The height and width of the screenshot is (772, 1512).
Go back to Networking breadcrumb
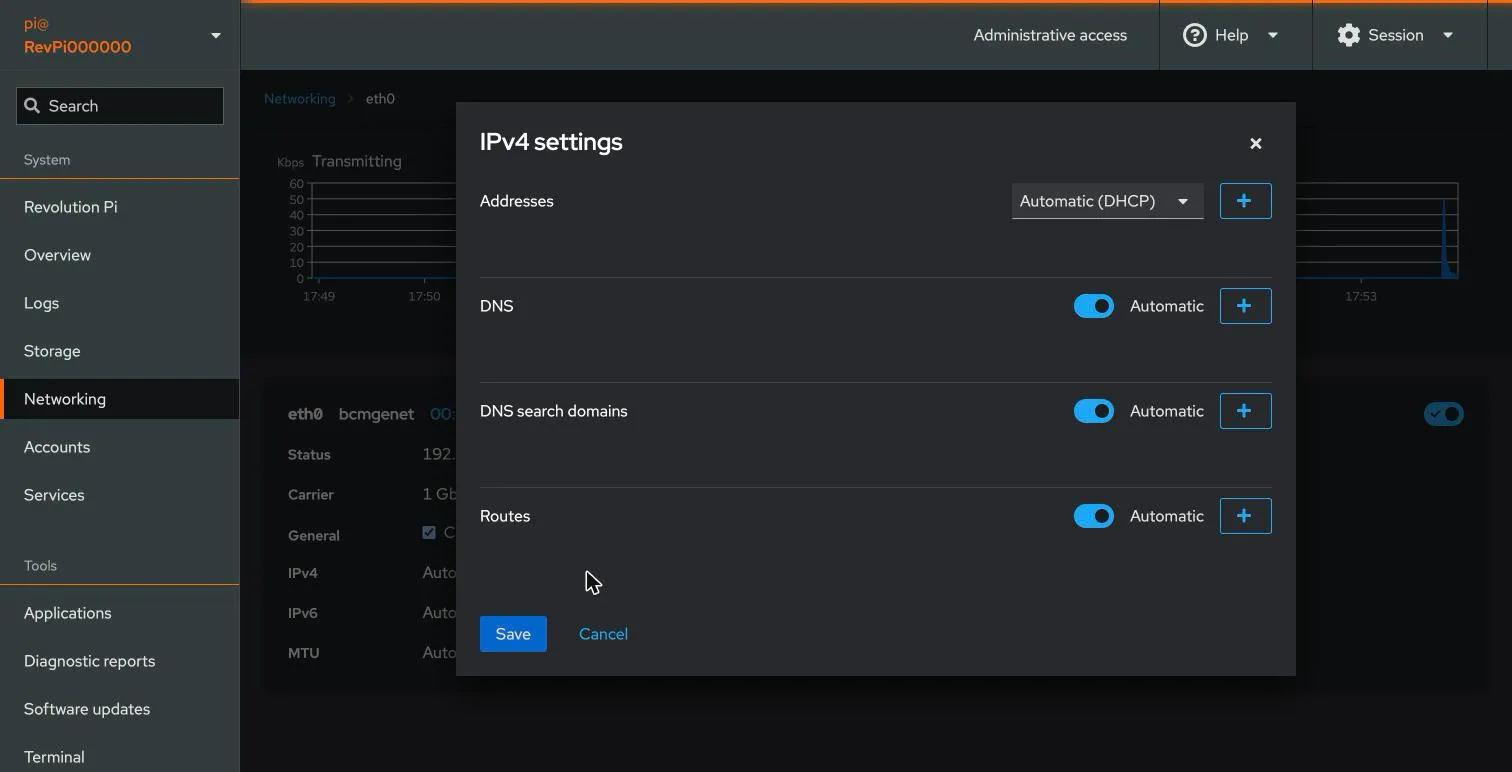(x=300, y=99)
